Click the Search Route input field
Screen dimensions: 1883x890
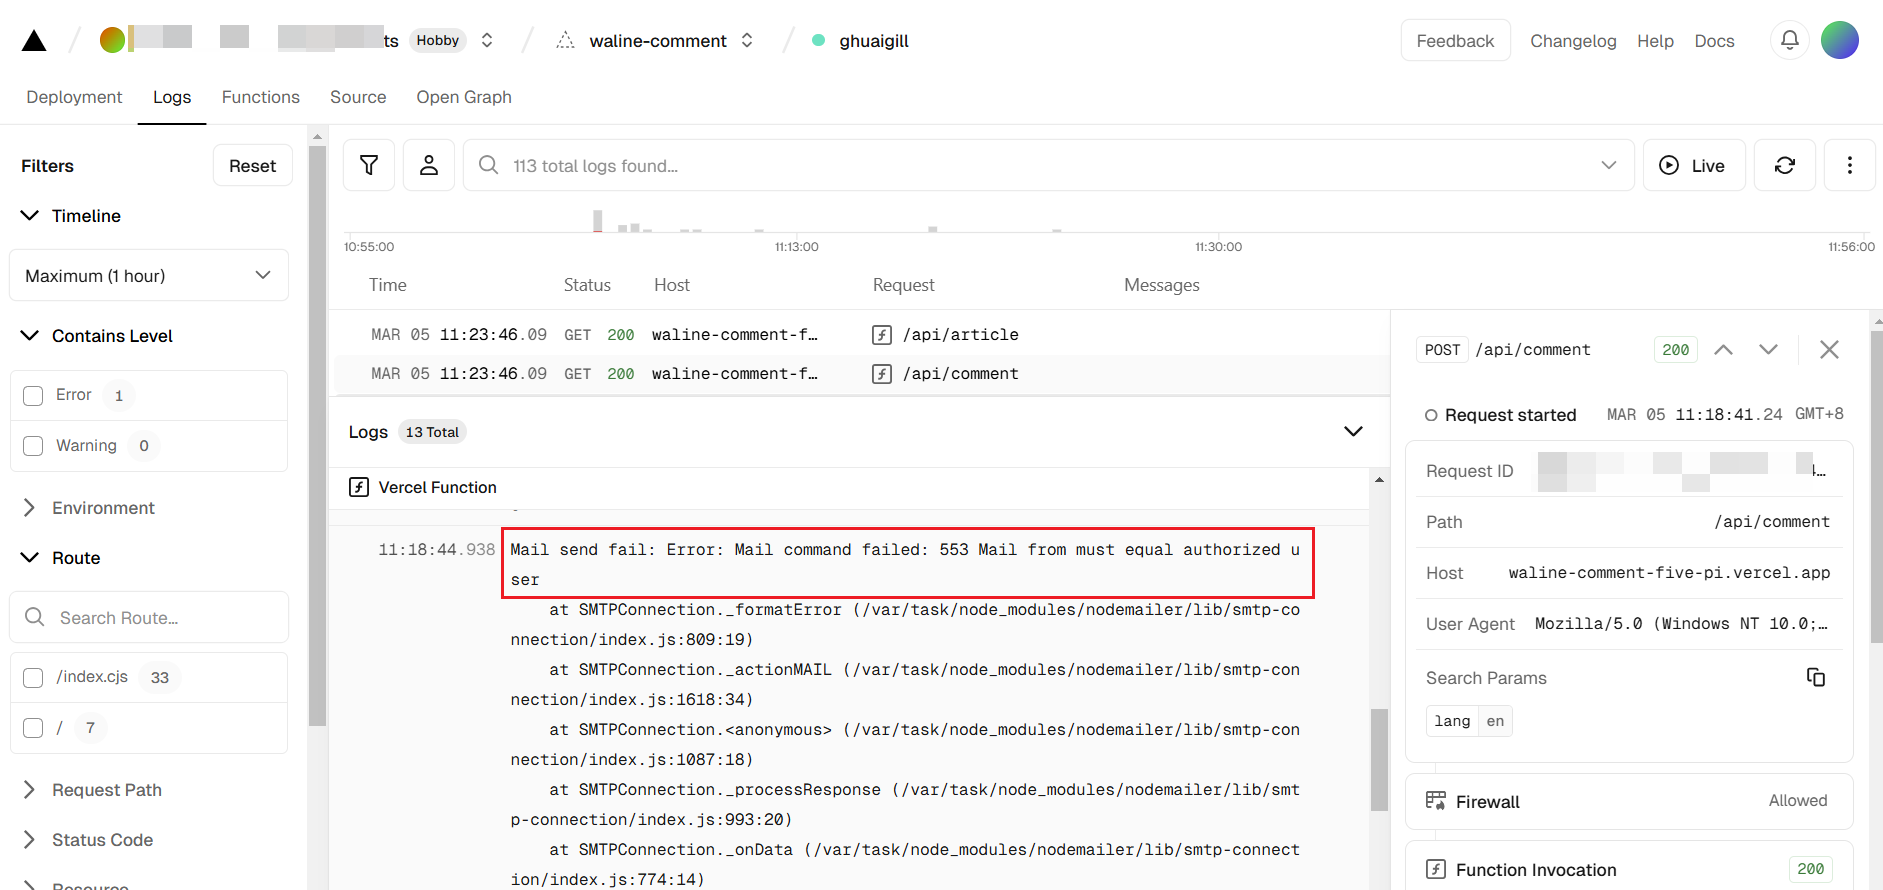160,618
